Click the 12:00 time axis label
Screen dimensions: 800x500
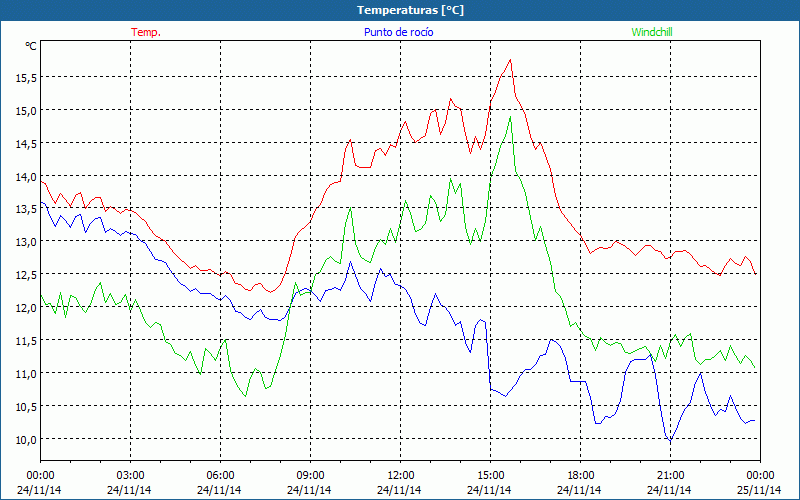[x=399, y=476]
